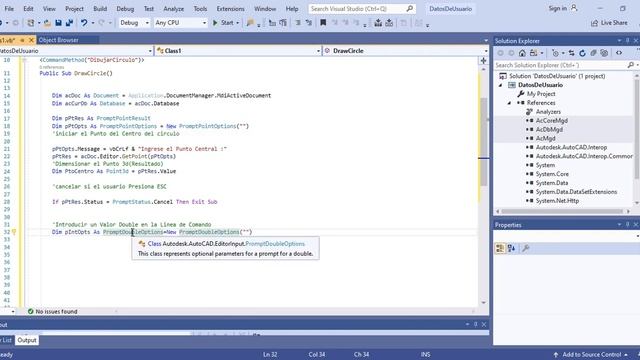
Task: Select the System.Data reference
Action: pyautogui.click(x=552, y=183)
